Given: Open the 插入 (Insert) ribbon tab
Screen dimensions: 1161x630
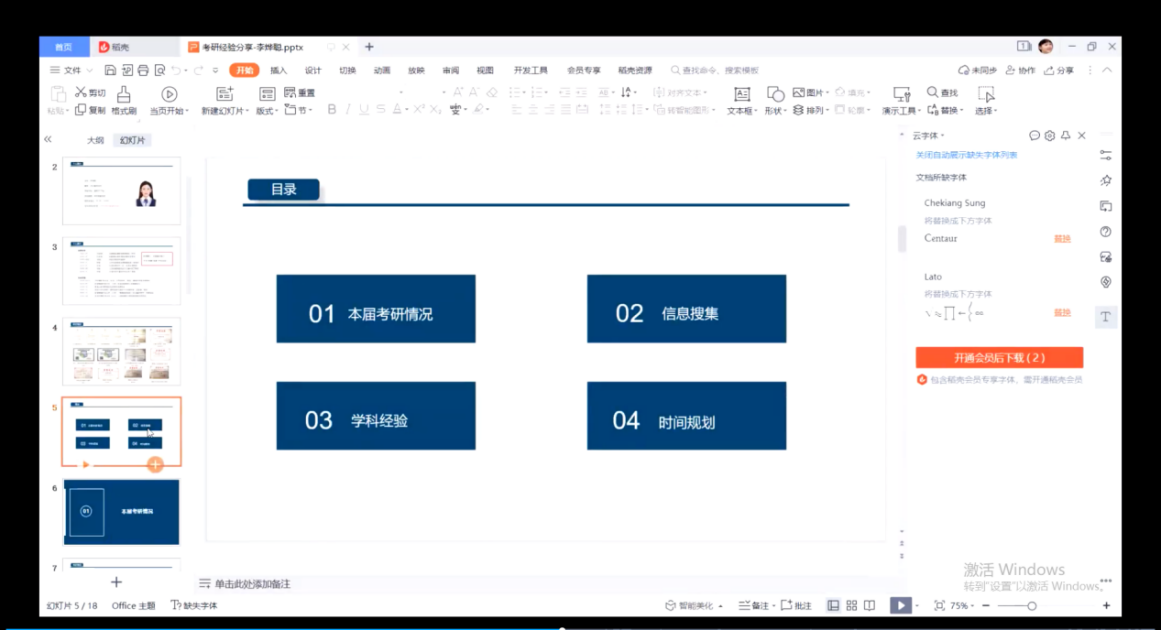Looking at the screenshot, I should [278, 71].
